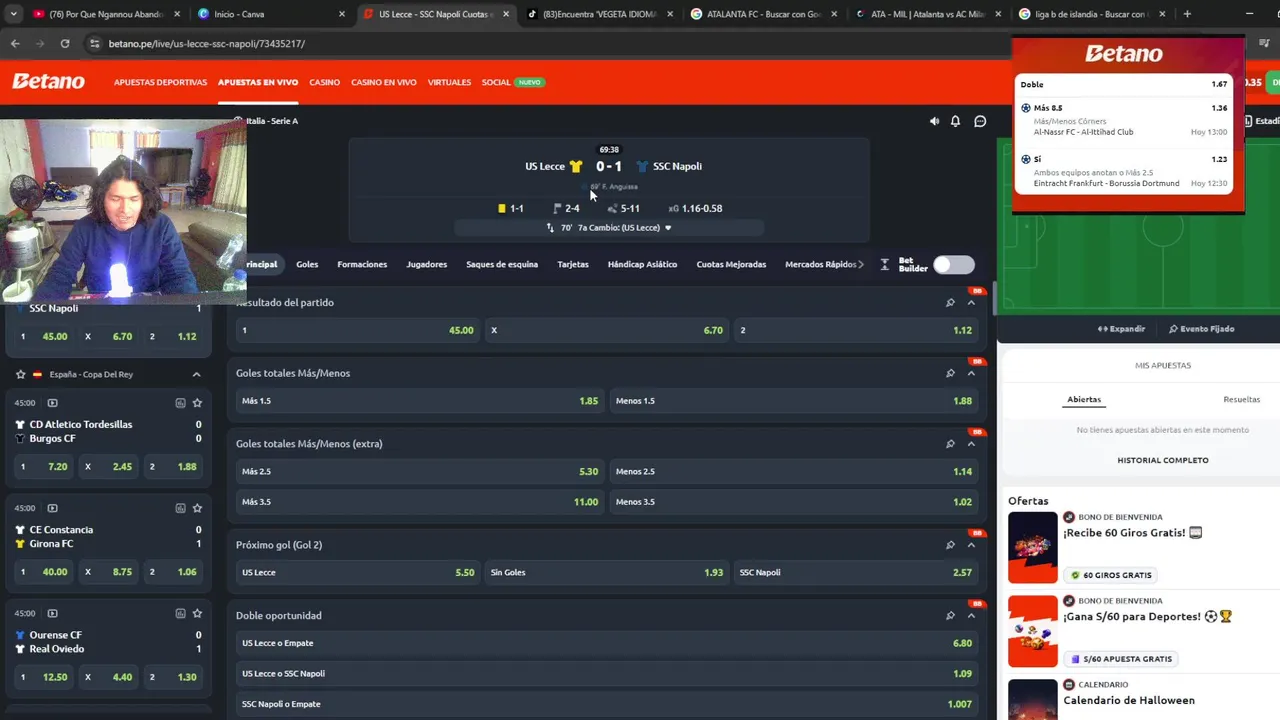Viewport: 1280px width, 720px height.
Task: Click live stream icon on CE Constancia card
Action: [53, 508]
